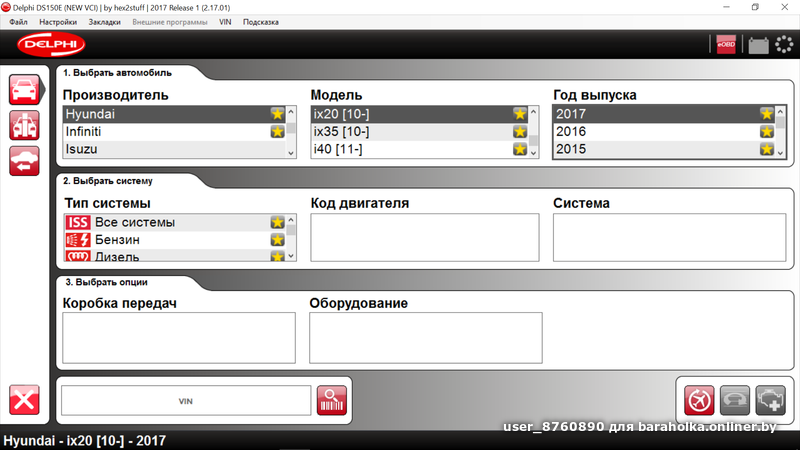Select model ix35 [10-]

pos(419,132)
